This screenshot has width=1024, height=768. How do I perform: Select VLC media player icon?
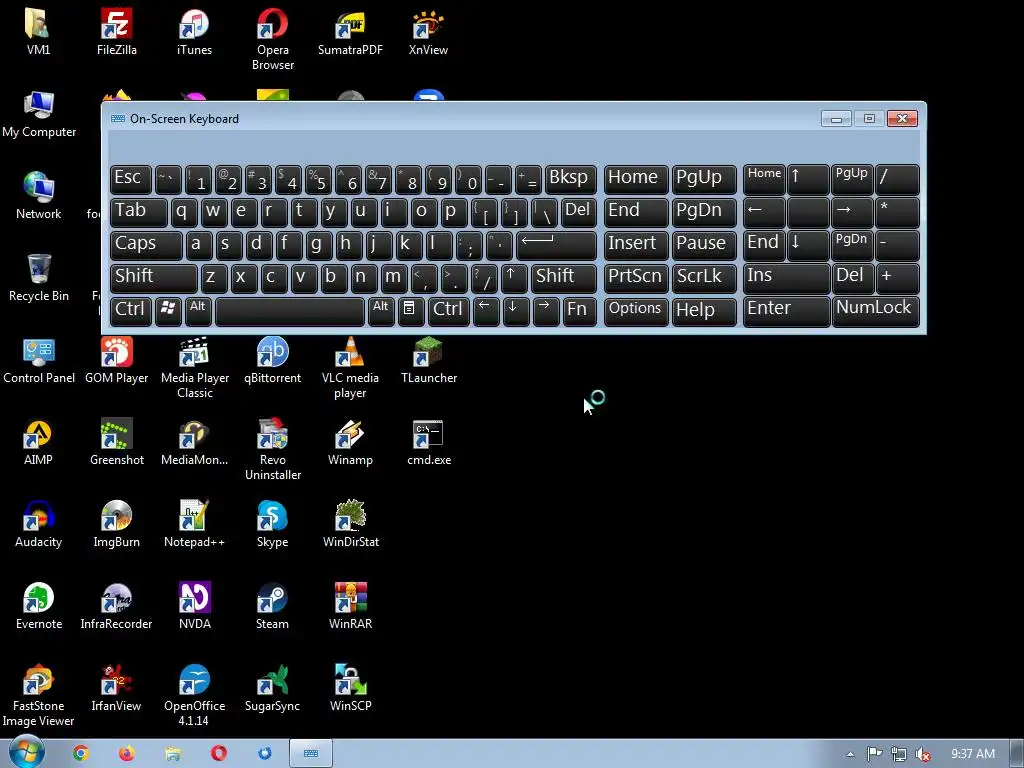(350, 367)
